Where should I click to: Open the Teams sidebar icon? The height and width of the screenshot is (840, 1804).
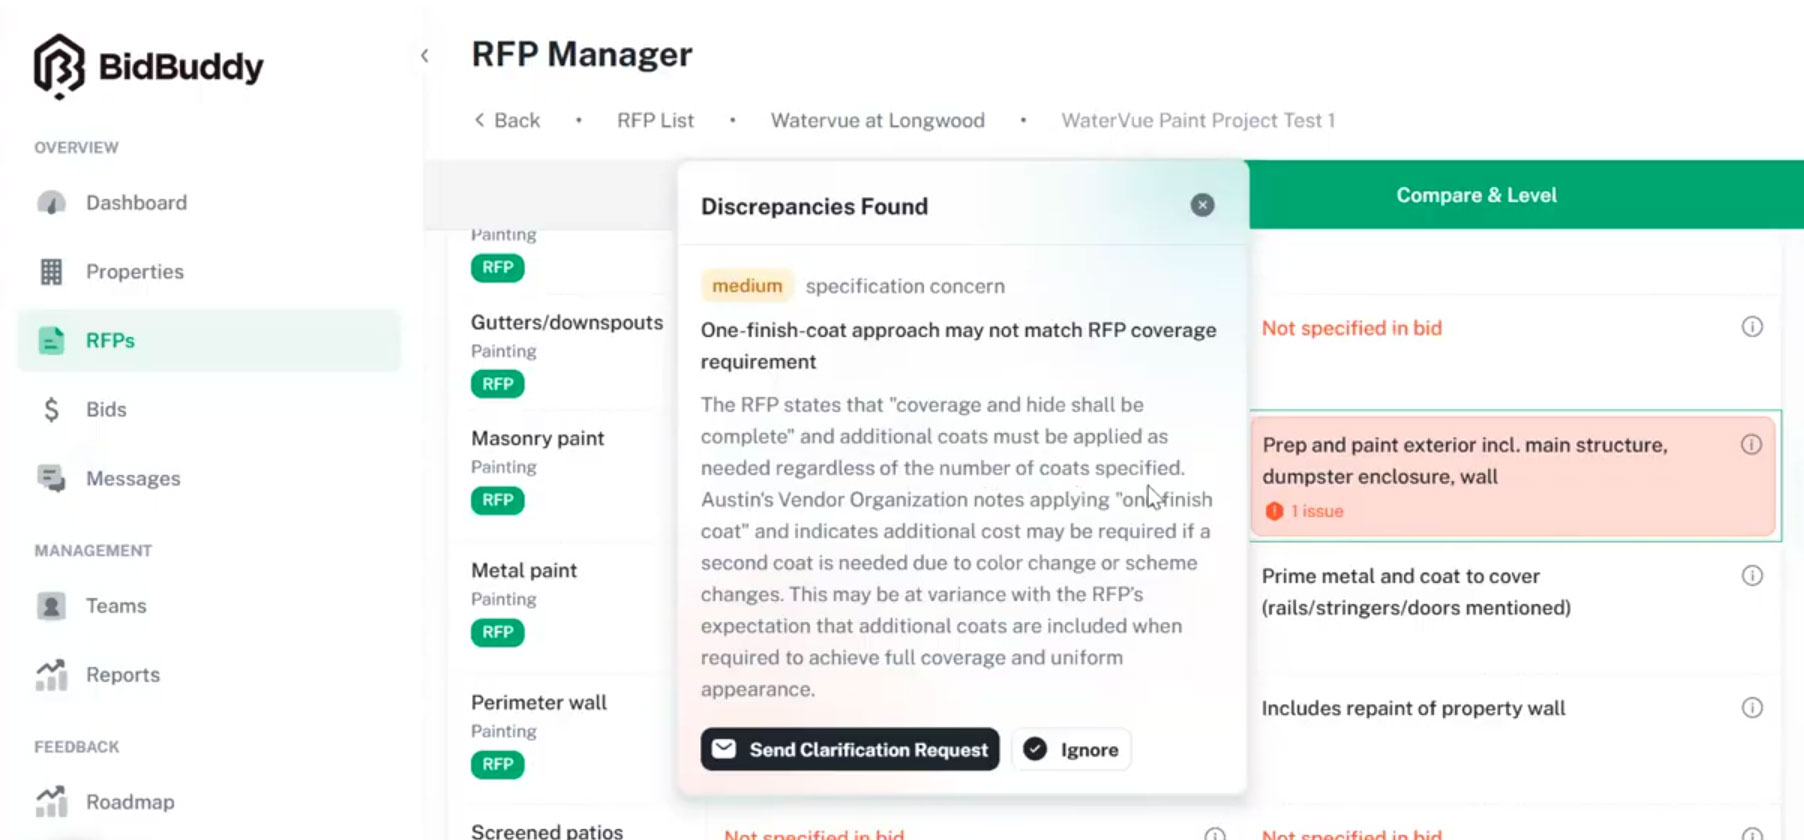[51, 606]
